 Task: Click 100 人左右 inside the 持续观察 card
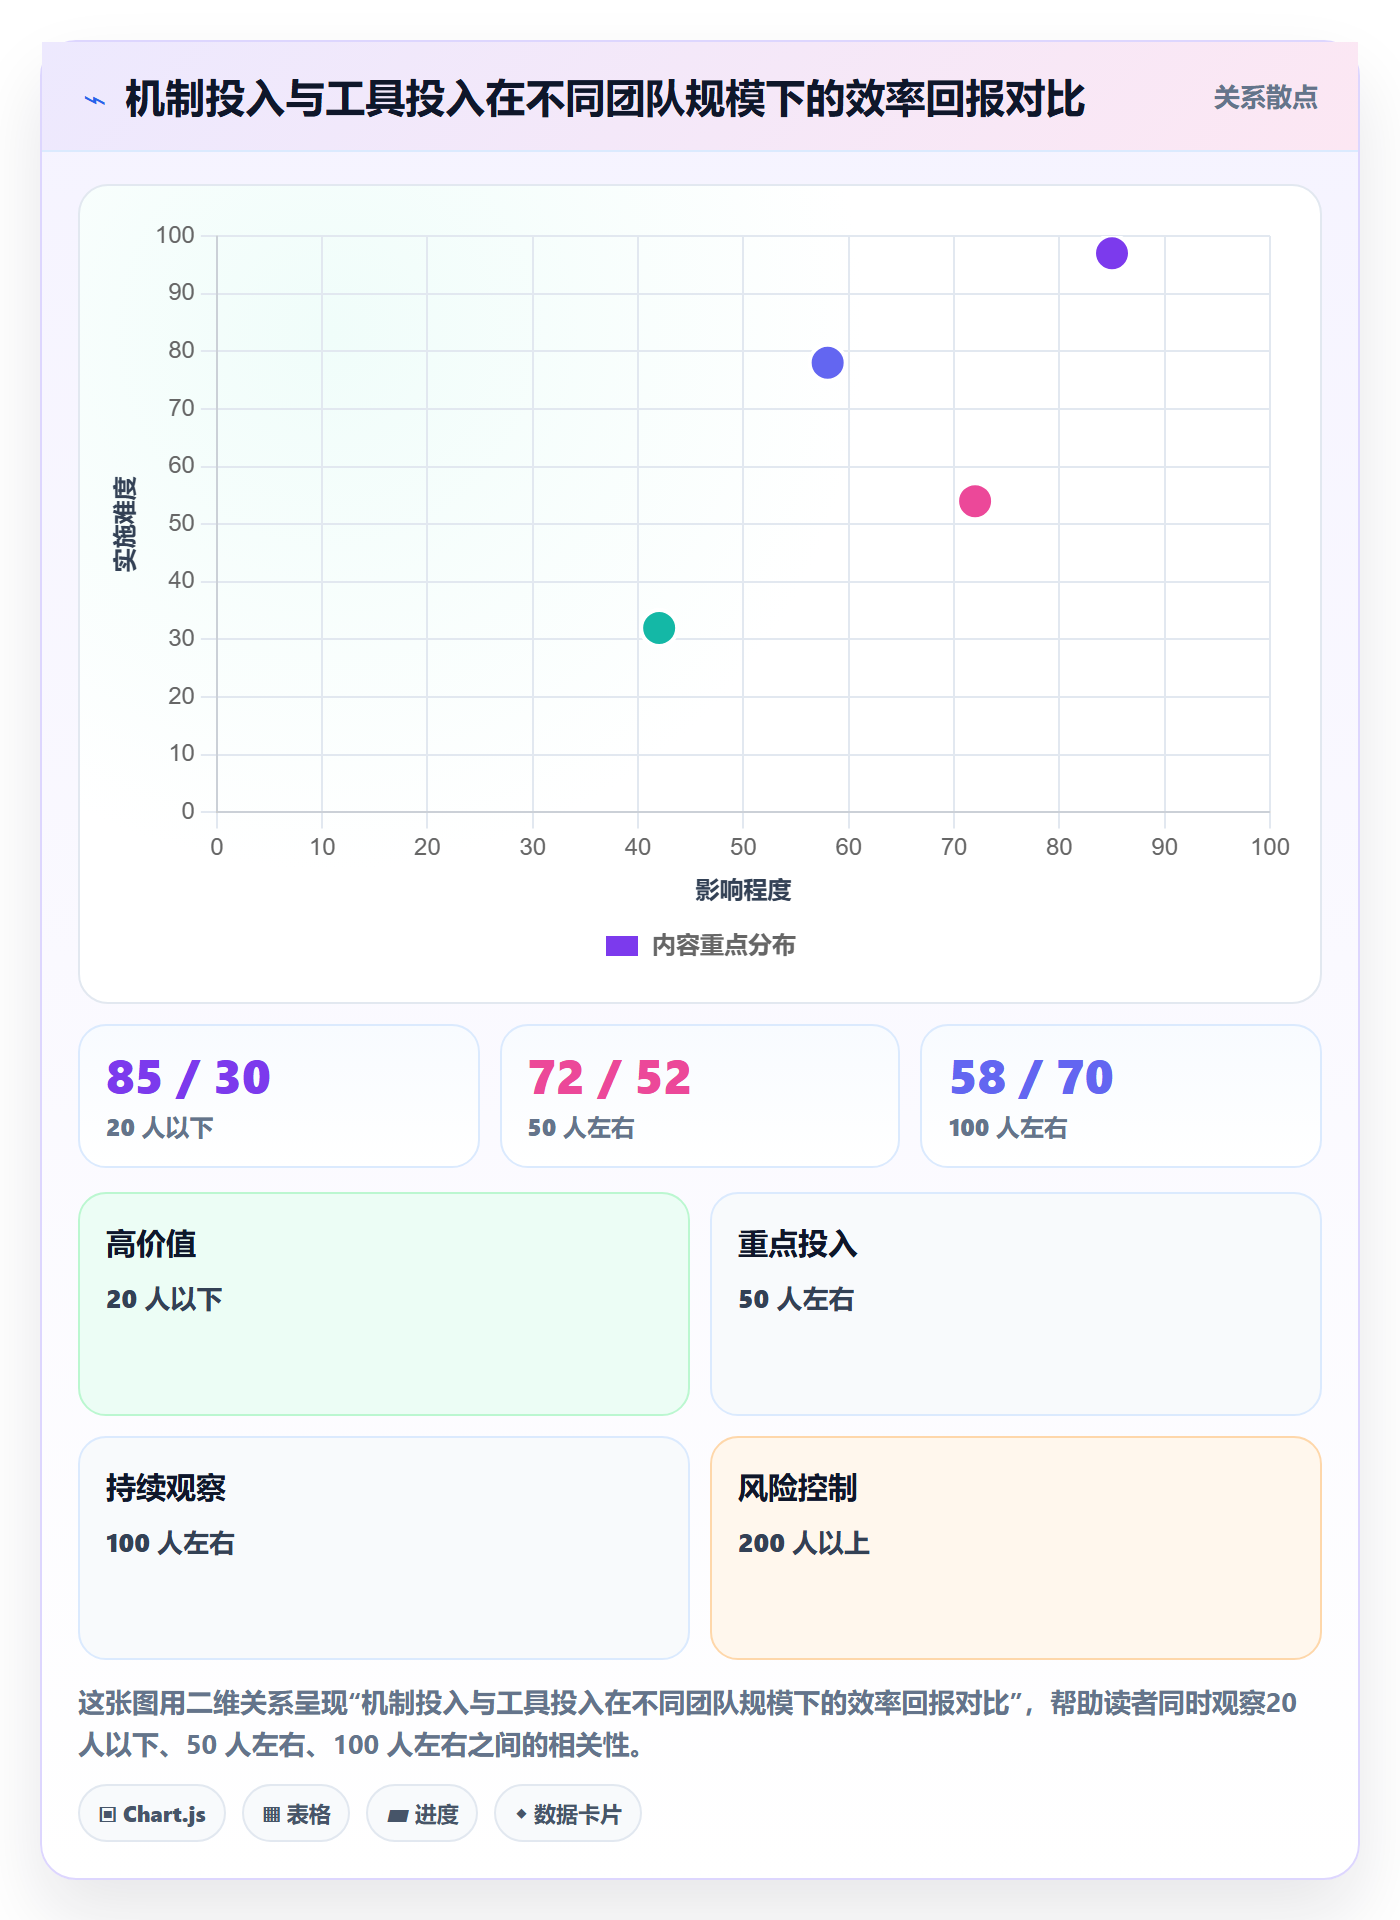pos(170,1543)
